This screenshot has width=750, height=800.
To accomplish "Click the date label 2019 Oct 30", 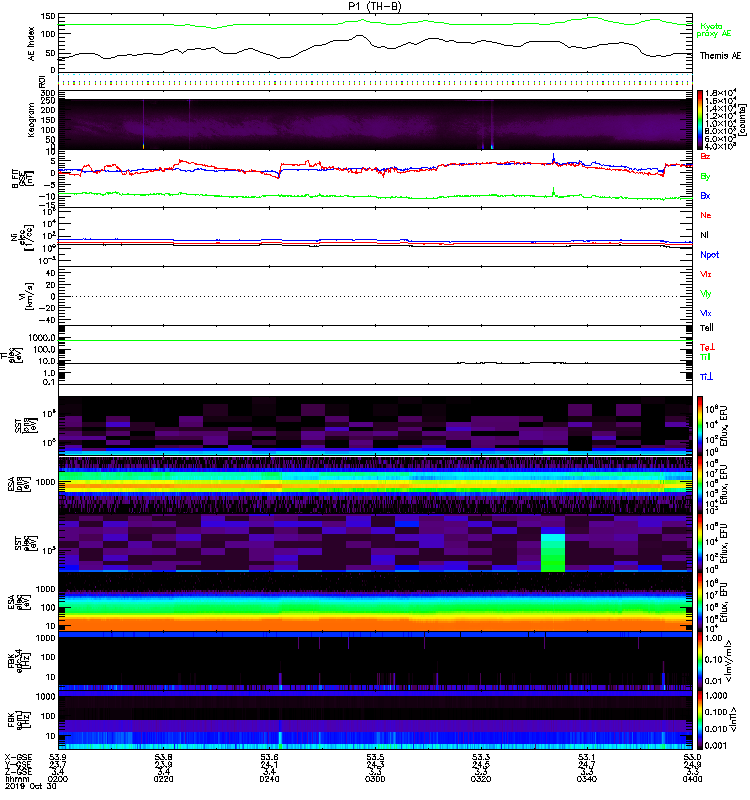I will (31, 786).
